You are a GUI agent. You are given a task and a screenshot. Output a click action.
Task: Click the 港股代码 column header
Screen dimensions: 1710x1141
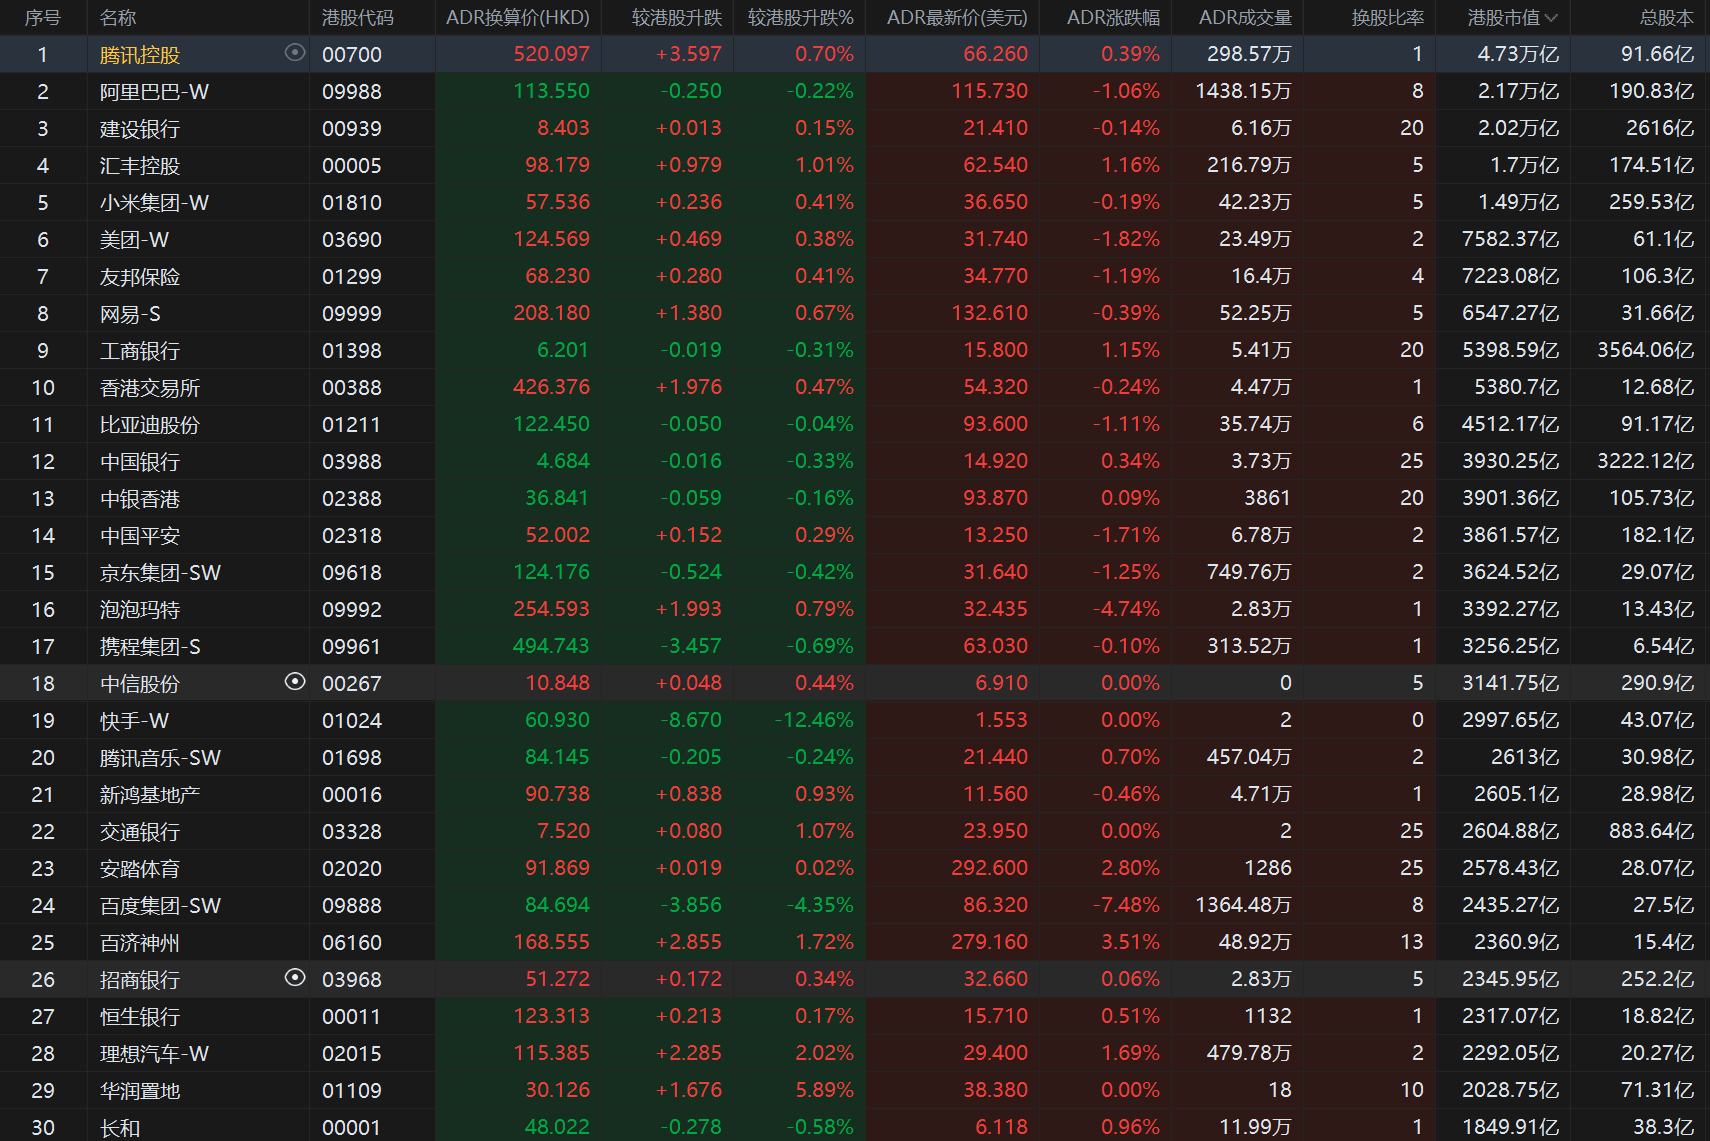click(x=357, y=18)
